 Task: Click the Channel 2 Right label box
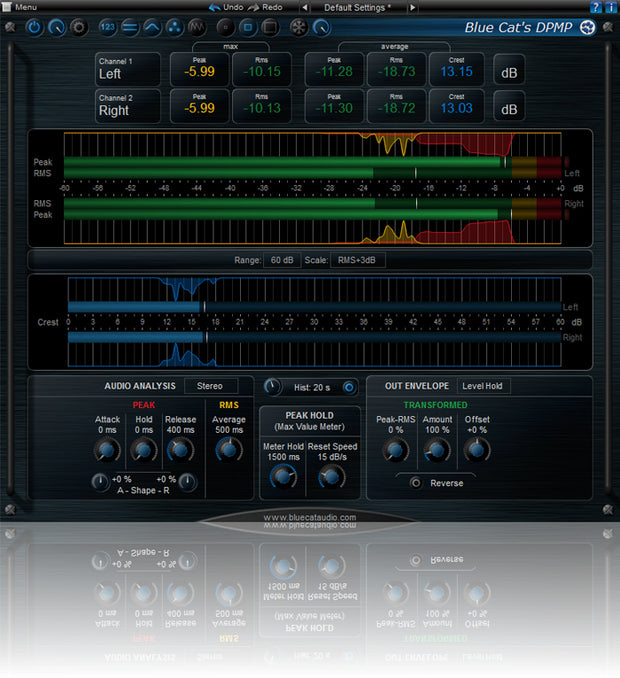[128, 106]
